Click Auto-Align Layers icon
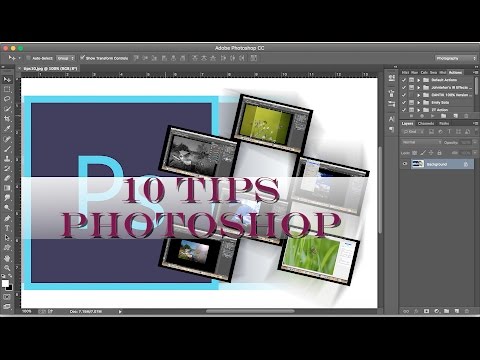 [x=254, y=58]
